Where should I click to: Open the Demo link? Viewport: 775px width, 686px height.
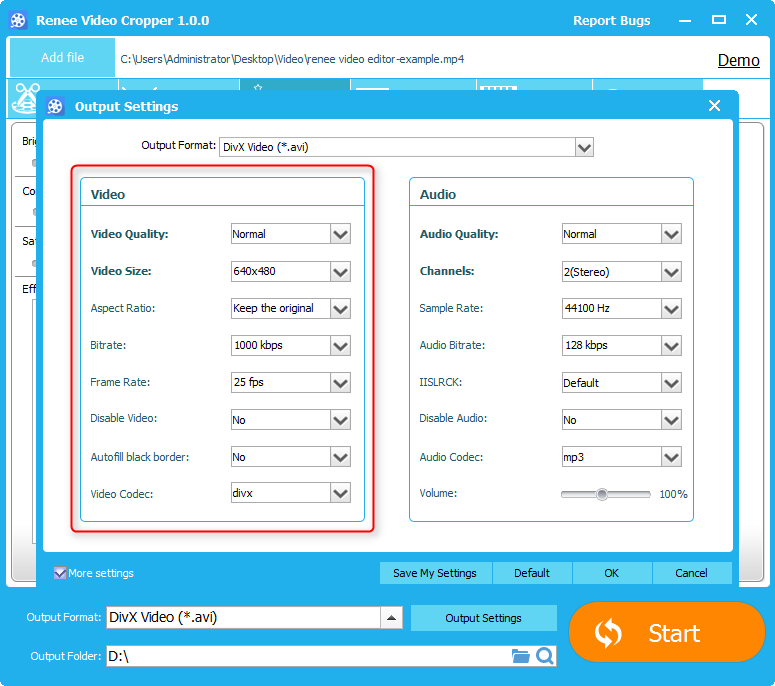738,60
